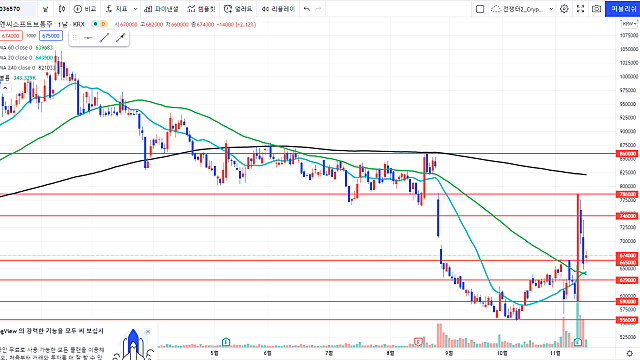Select the horizontal line tool in floating toolbar
This screenshot has width=640, height=360.
click(x=88, y=38)
